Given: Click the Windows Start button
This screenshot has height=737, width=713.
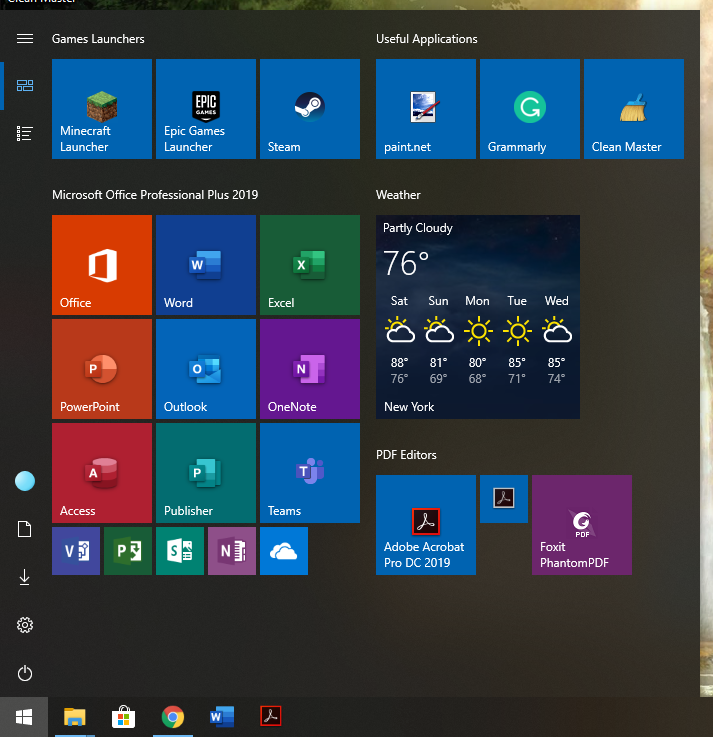Looking at the screenshot, I should [24, 717].
